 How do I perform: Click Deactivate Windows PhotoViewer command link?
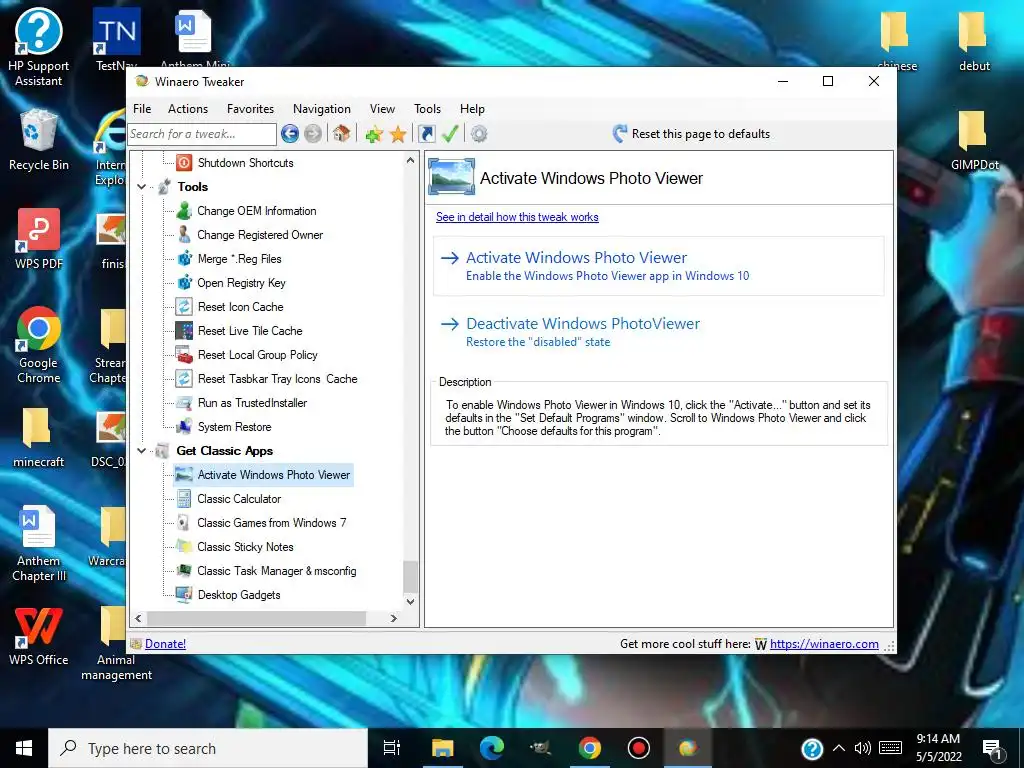point(658,332)
